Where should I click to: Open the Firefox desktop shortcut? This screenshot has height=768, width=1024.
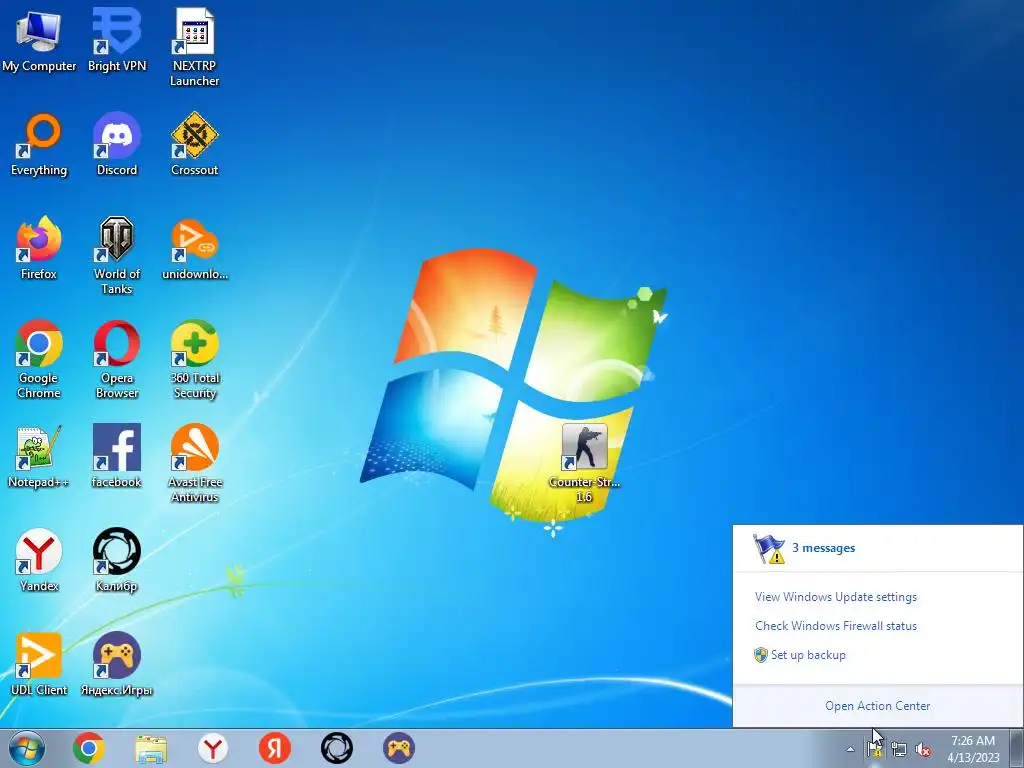pos(39,248)
